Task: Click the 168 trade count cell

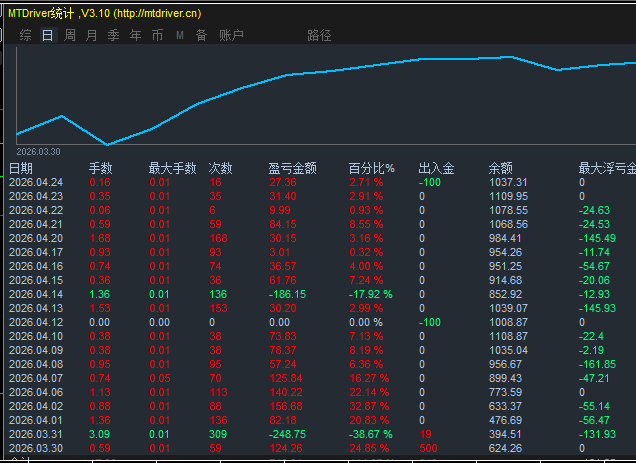Action: 218,238
